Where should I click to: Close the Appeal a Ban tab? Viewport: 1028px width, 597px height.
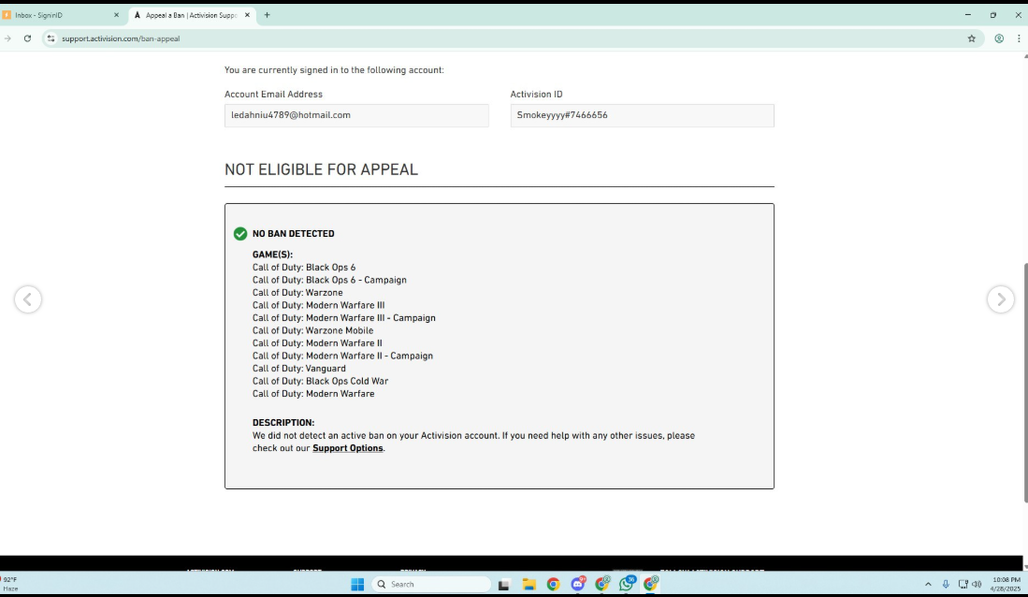(247, 15)
